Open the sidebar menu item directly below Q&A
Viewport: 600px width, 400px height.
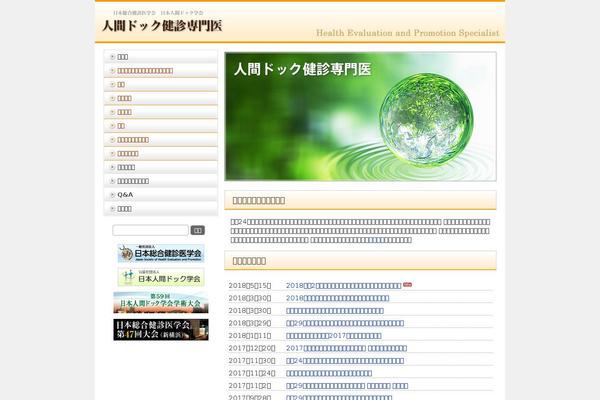161,209
